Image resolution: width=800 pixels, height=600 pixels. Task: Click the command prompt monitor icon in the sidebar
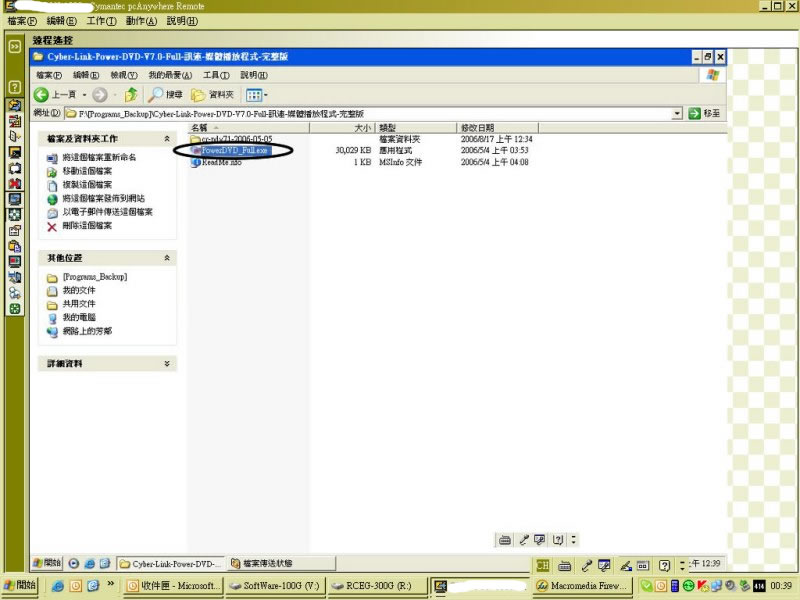(x=15, y=152)
